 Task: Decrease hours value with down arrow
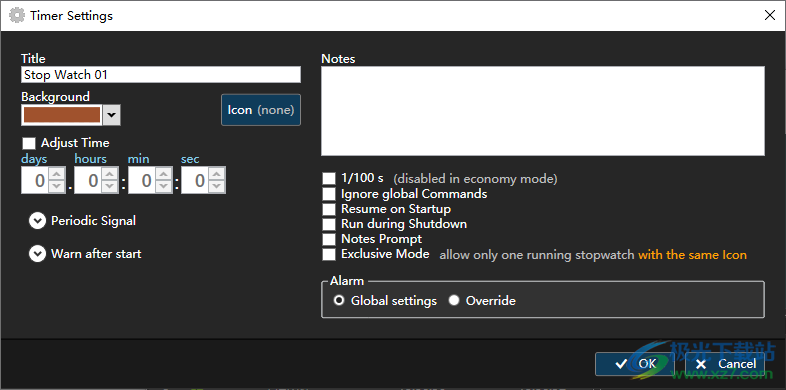110,186
